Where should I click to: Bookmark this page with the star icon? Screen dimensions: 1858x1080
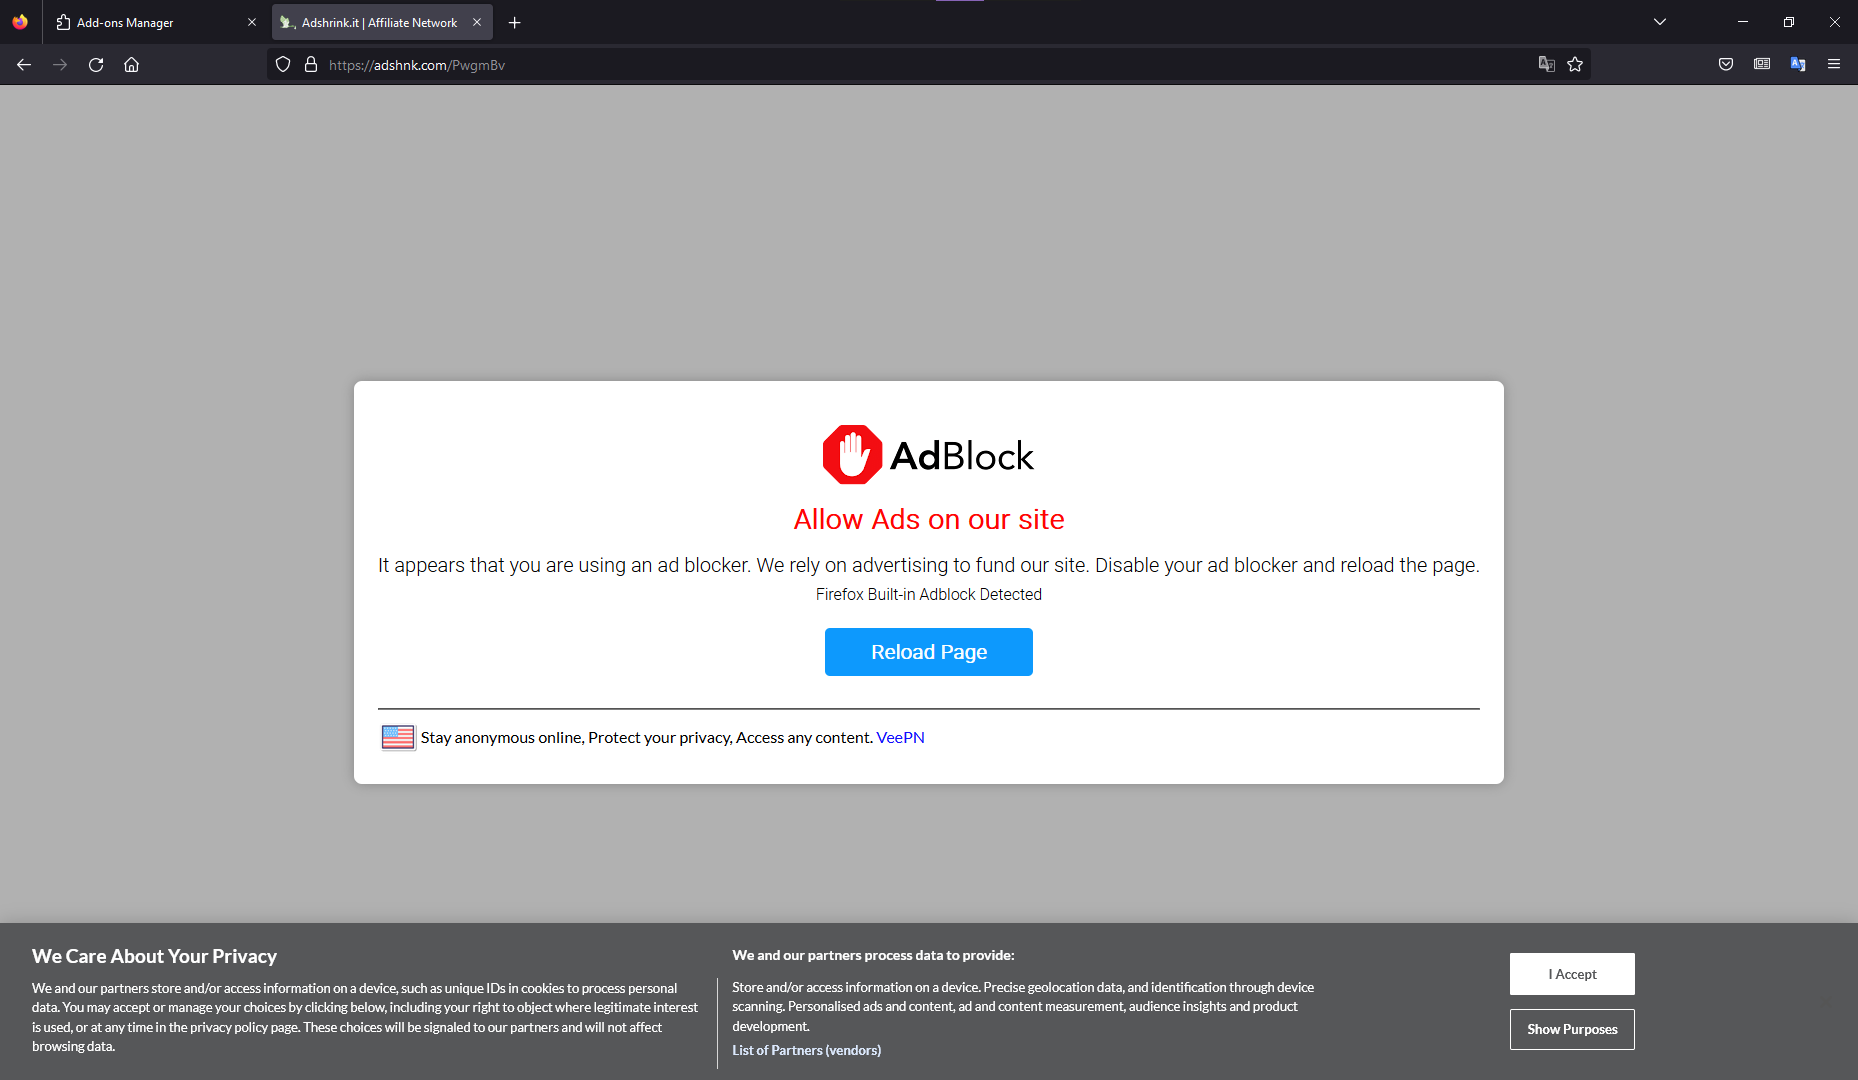(1575, 64)
